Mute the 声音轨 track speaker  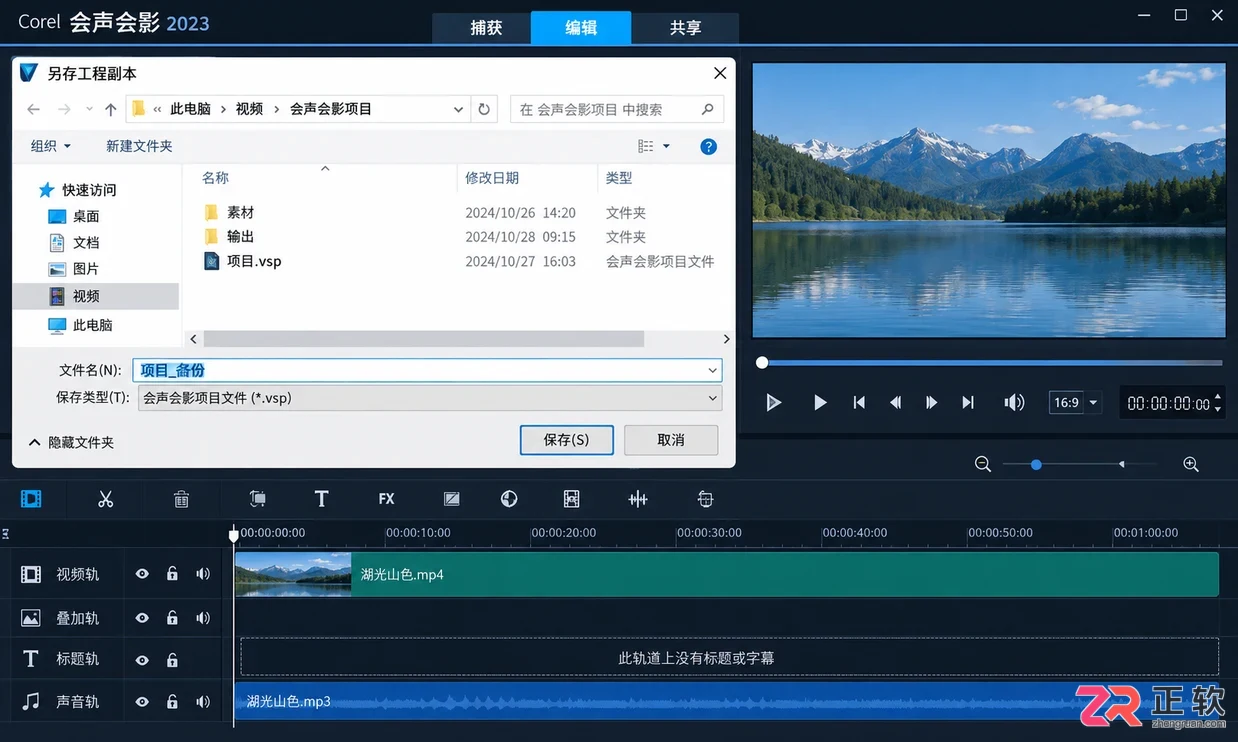pyautogui.click(x=203, y=702)
